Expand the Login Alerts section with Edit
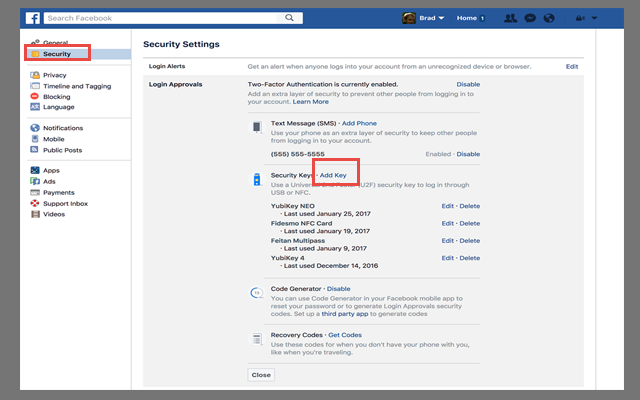Image resolution: width=640 pixels, height=400 pixels. point(572,66)
